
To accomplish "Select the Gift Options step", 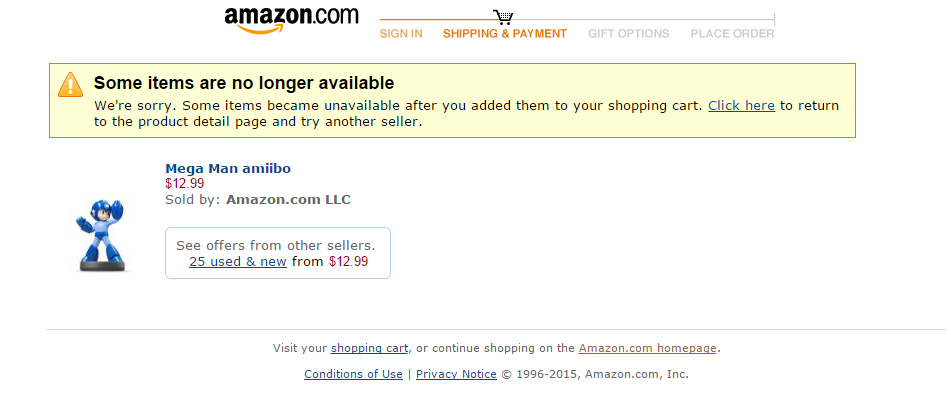I will tap(628, 34).
